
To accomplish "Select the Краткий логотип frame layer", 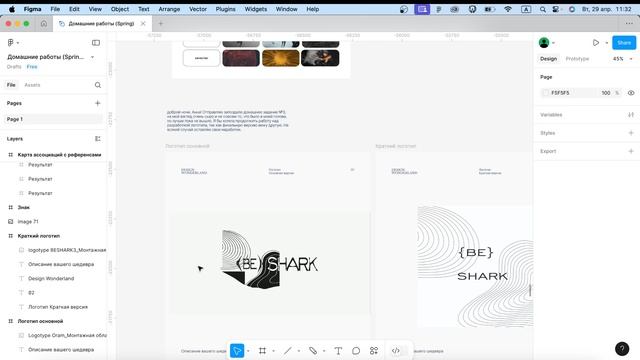I will click(39, 236).
